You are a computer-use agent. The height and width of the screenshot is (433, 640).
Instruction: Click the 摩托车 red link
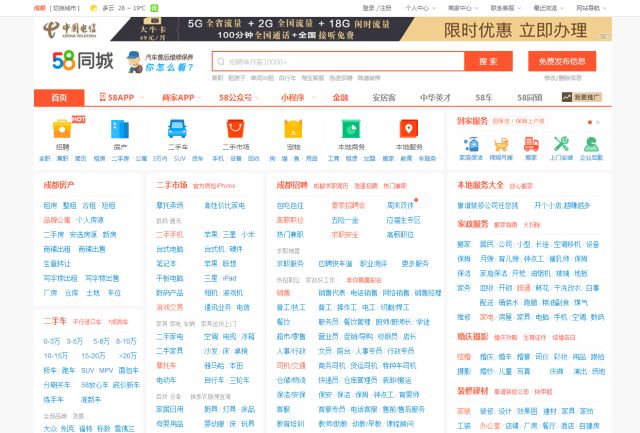tap(166, 366)
